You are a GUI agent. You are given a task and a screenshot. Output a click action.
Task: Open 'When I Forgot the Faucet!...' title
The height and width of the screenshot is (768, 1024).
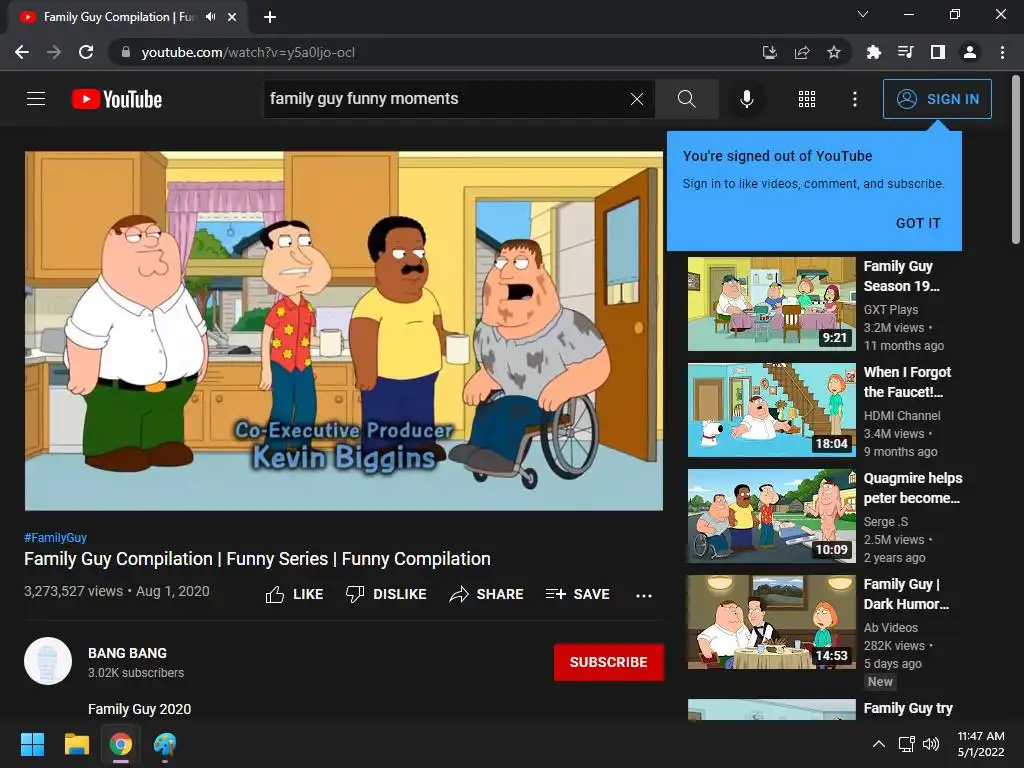tap(907, 382)
